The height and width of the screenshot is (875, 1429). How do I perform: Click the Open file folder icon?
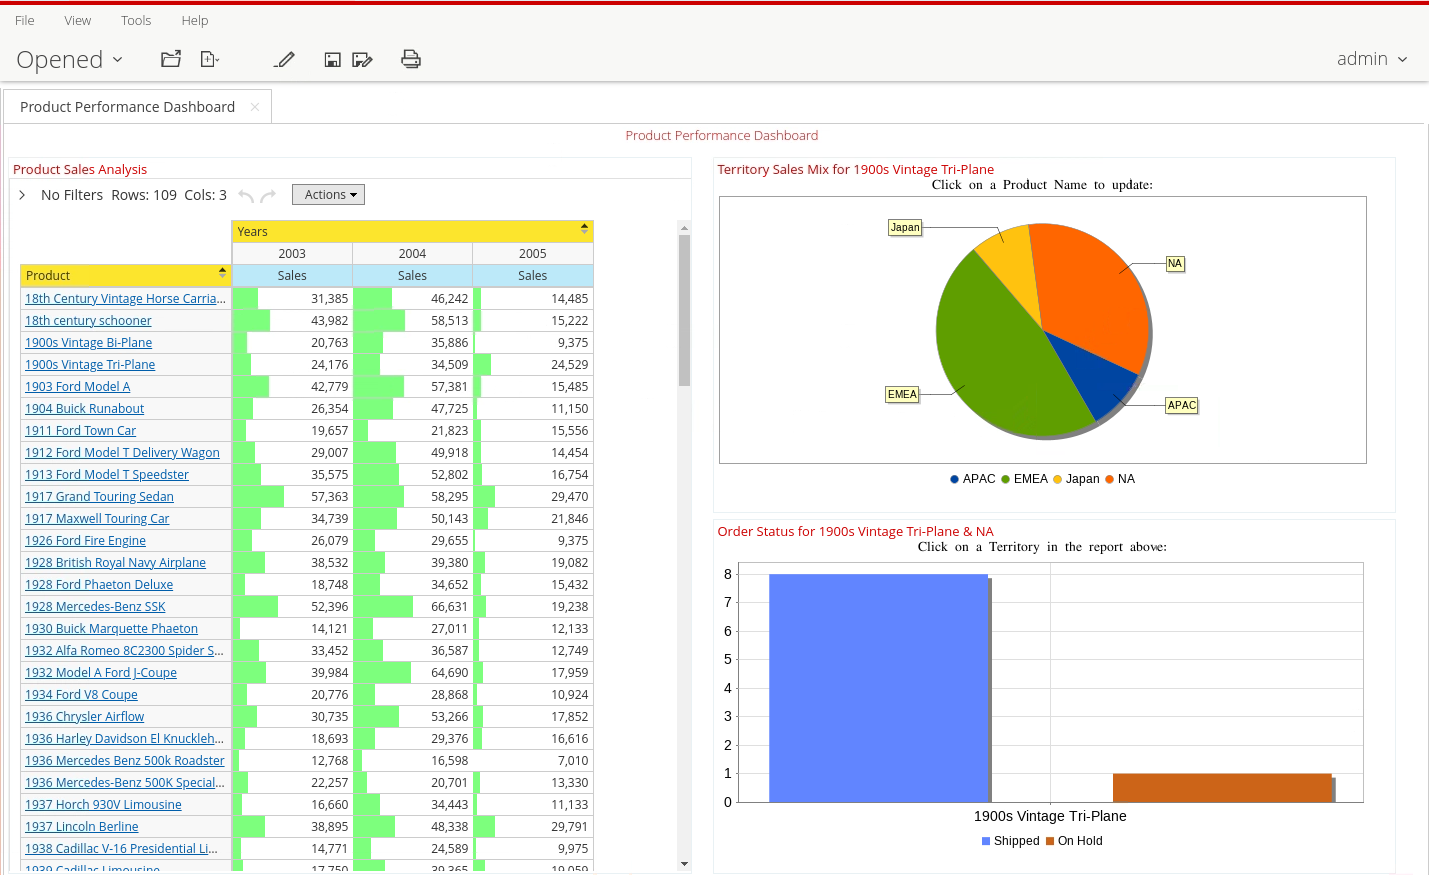(x=171, y=59)
